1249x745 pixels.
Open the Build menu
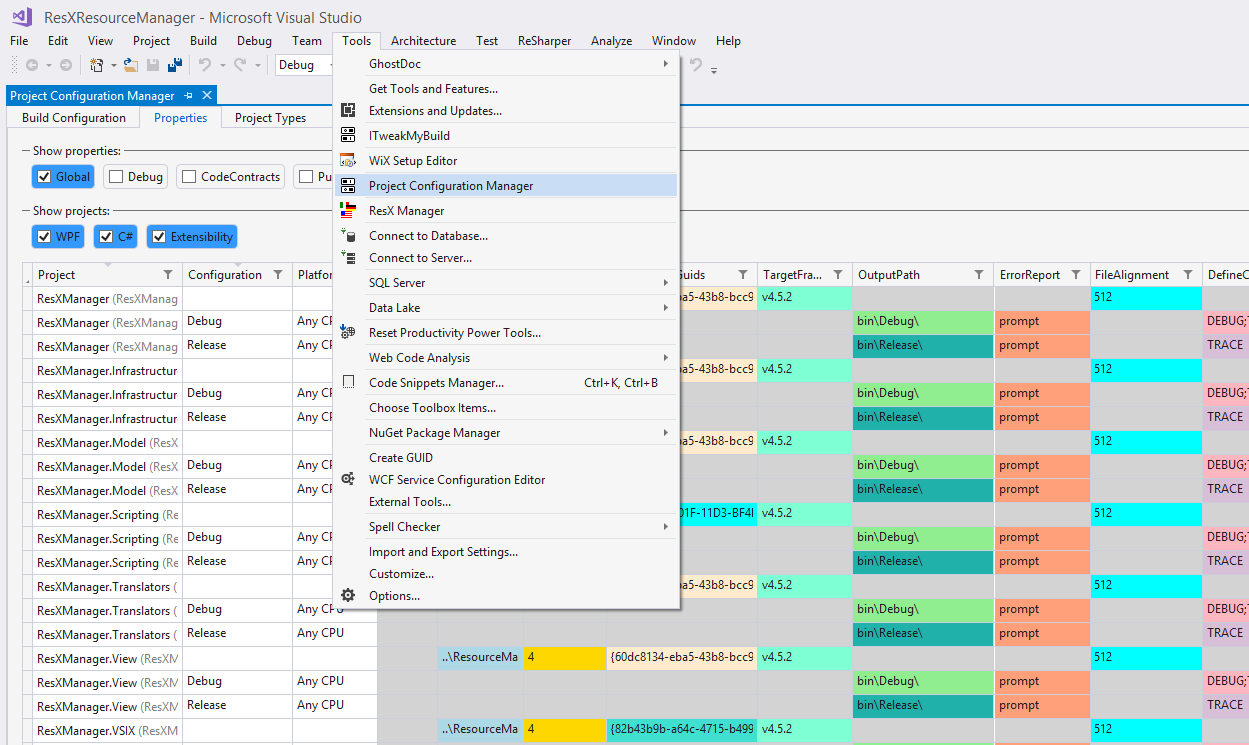click(x=203, y=41)
